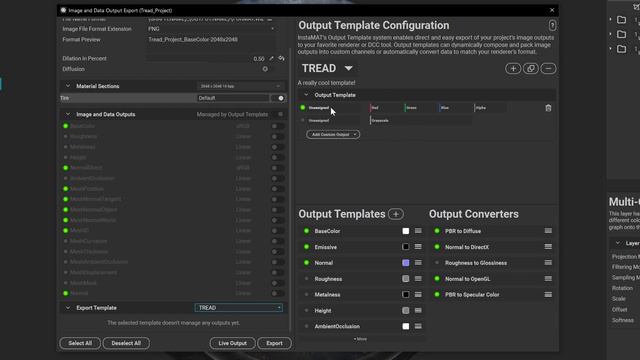Viewport: 640px width, 360px height.
Task: Open the Export Template TREAD combo box
Action: pyautogui.click(x=239, y=308)
